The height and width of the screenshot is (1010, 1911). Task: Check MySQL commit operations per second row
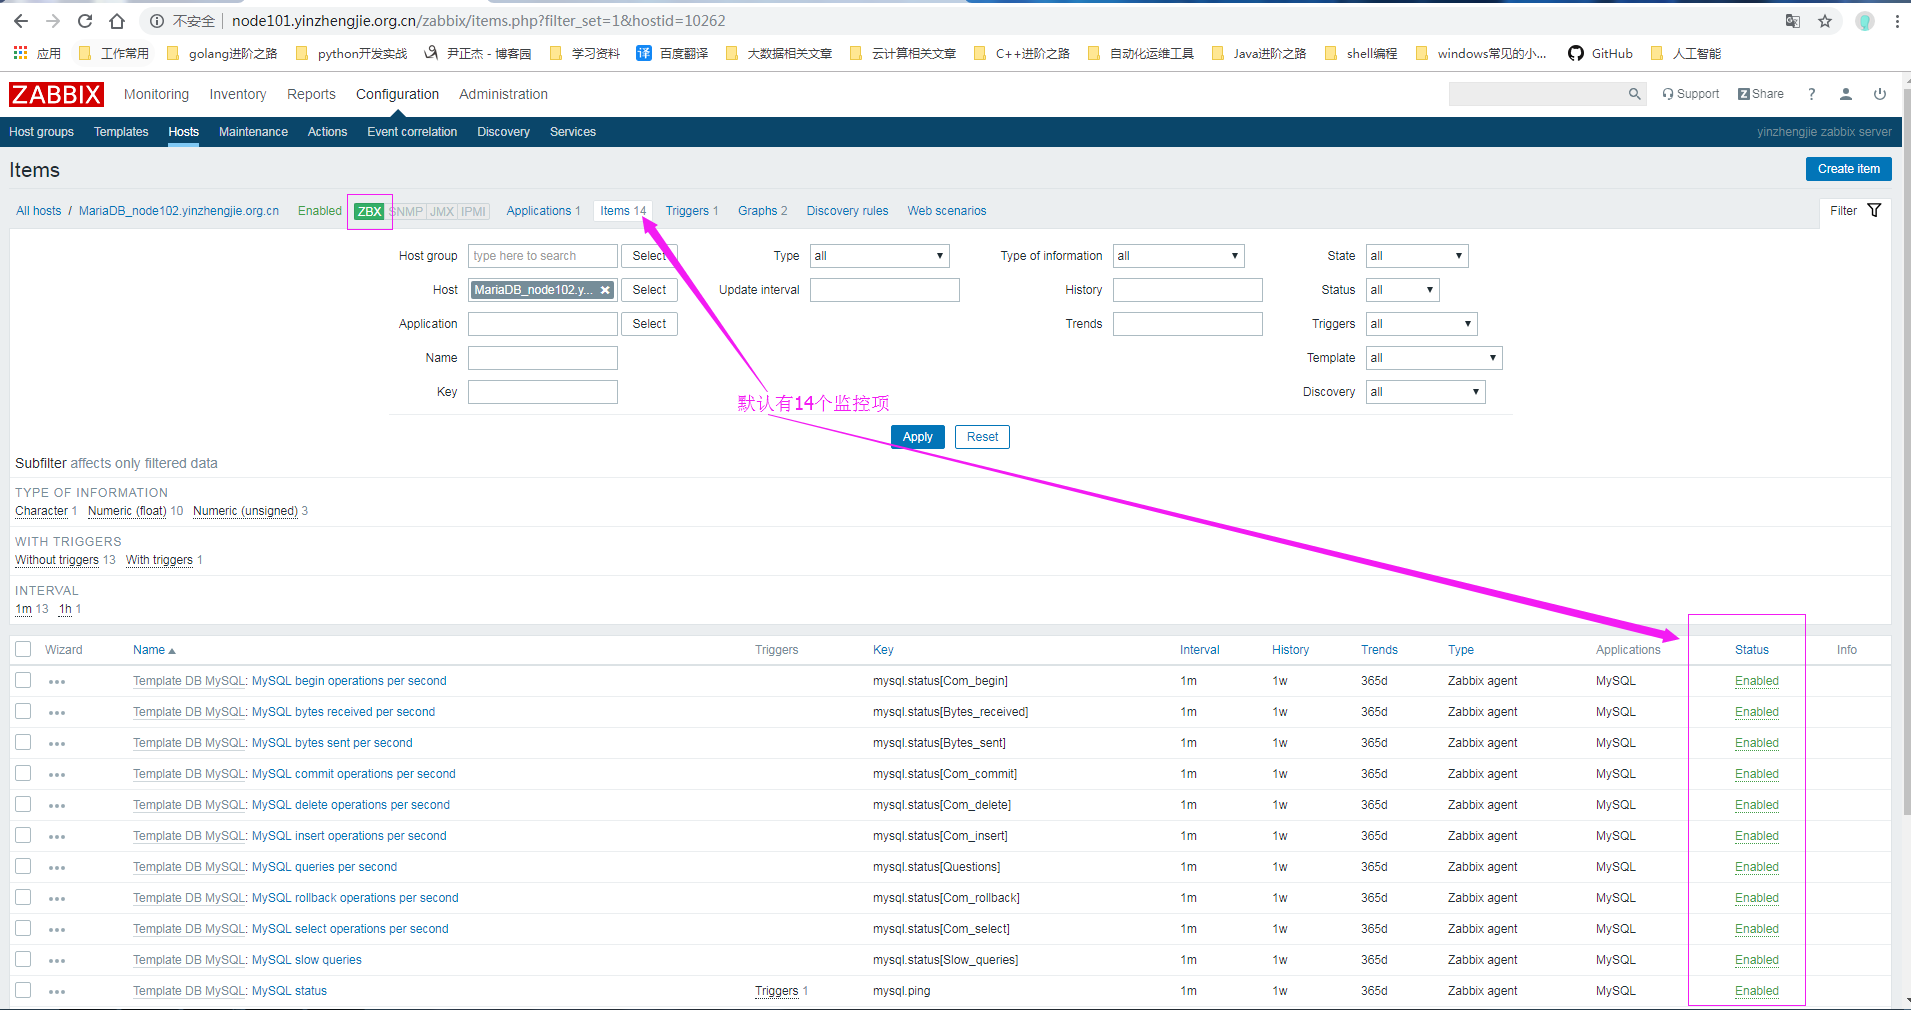(x=23, y=773)
